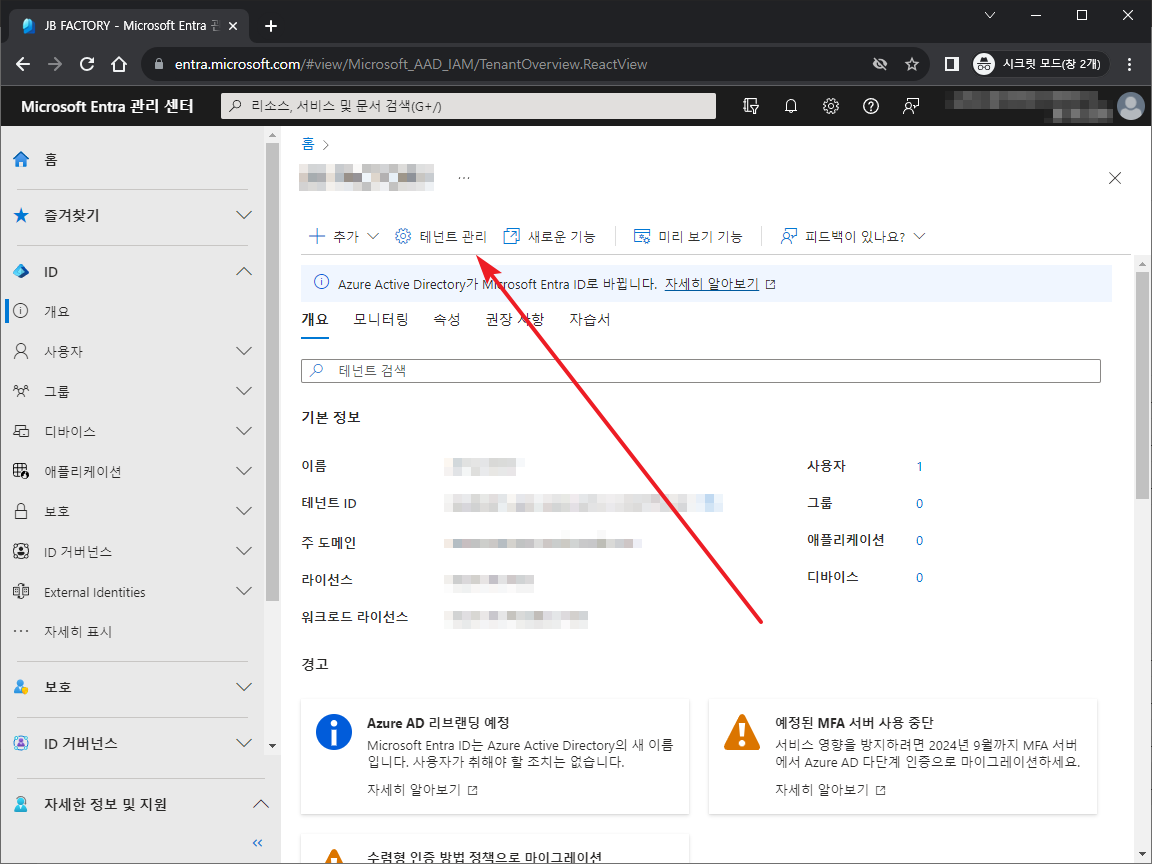Screen dimensions: 1152x864
Task: Open the Chrome side panel icon
Action: point(951,64)
